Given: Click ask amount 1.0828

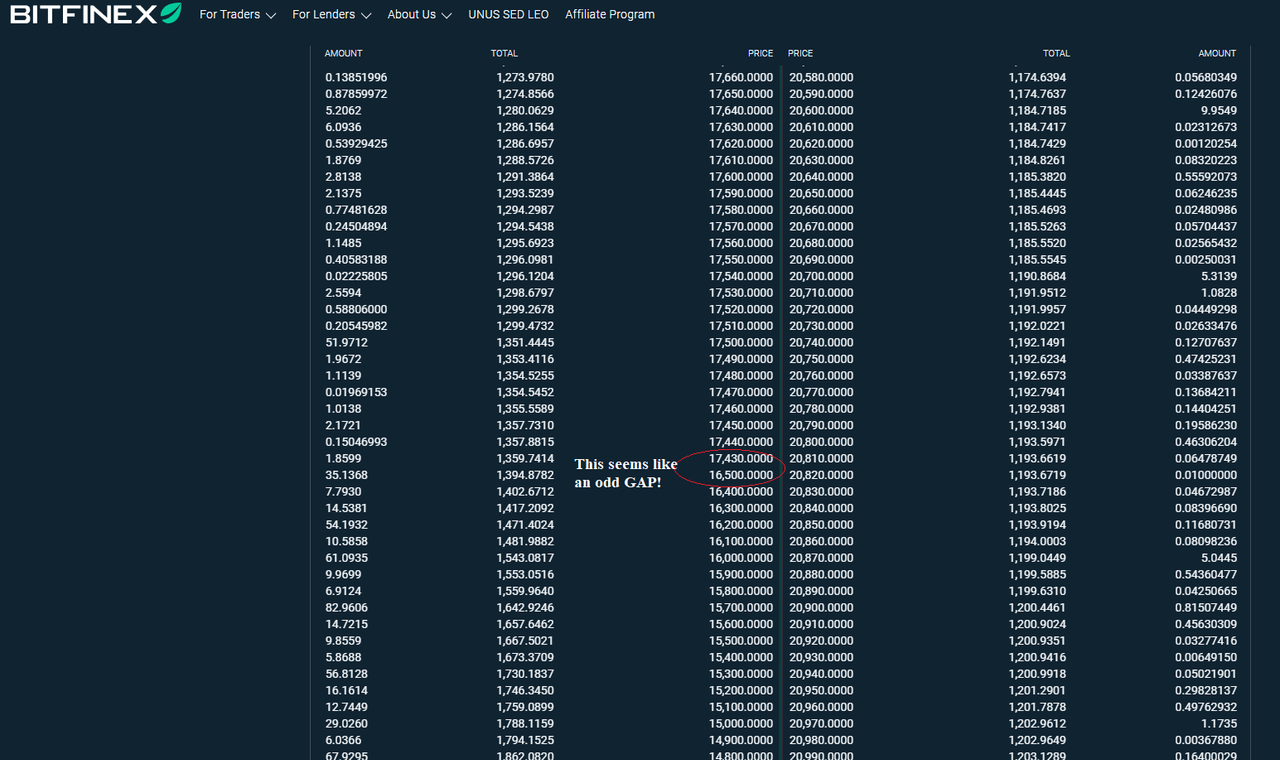Looking at the screenshot, I should tap(1219, 293).
